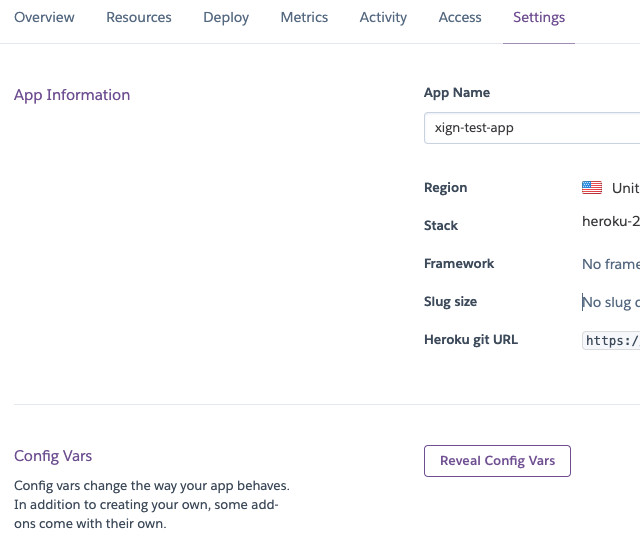Click the Heroku git URL value box
This screenshot has width=640, height=539.
coord(612,340)
